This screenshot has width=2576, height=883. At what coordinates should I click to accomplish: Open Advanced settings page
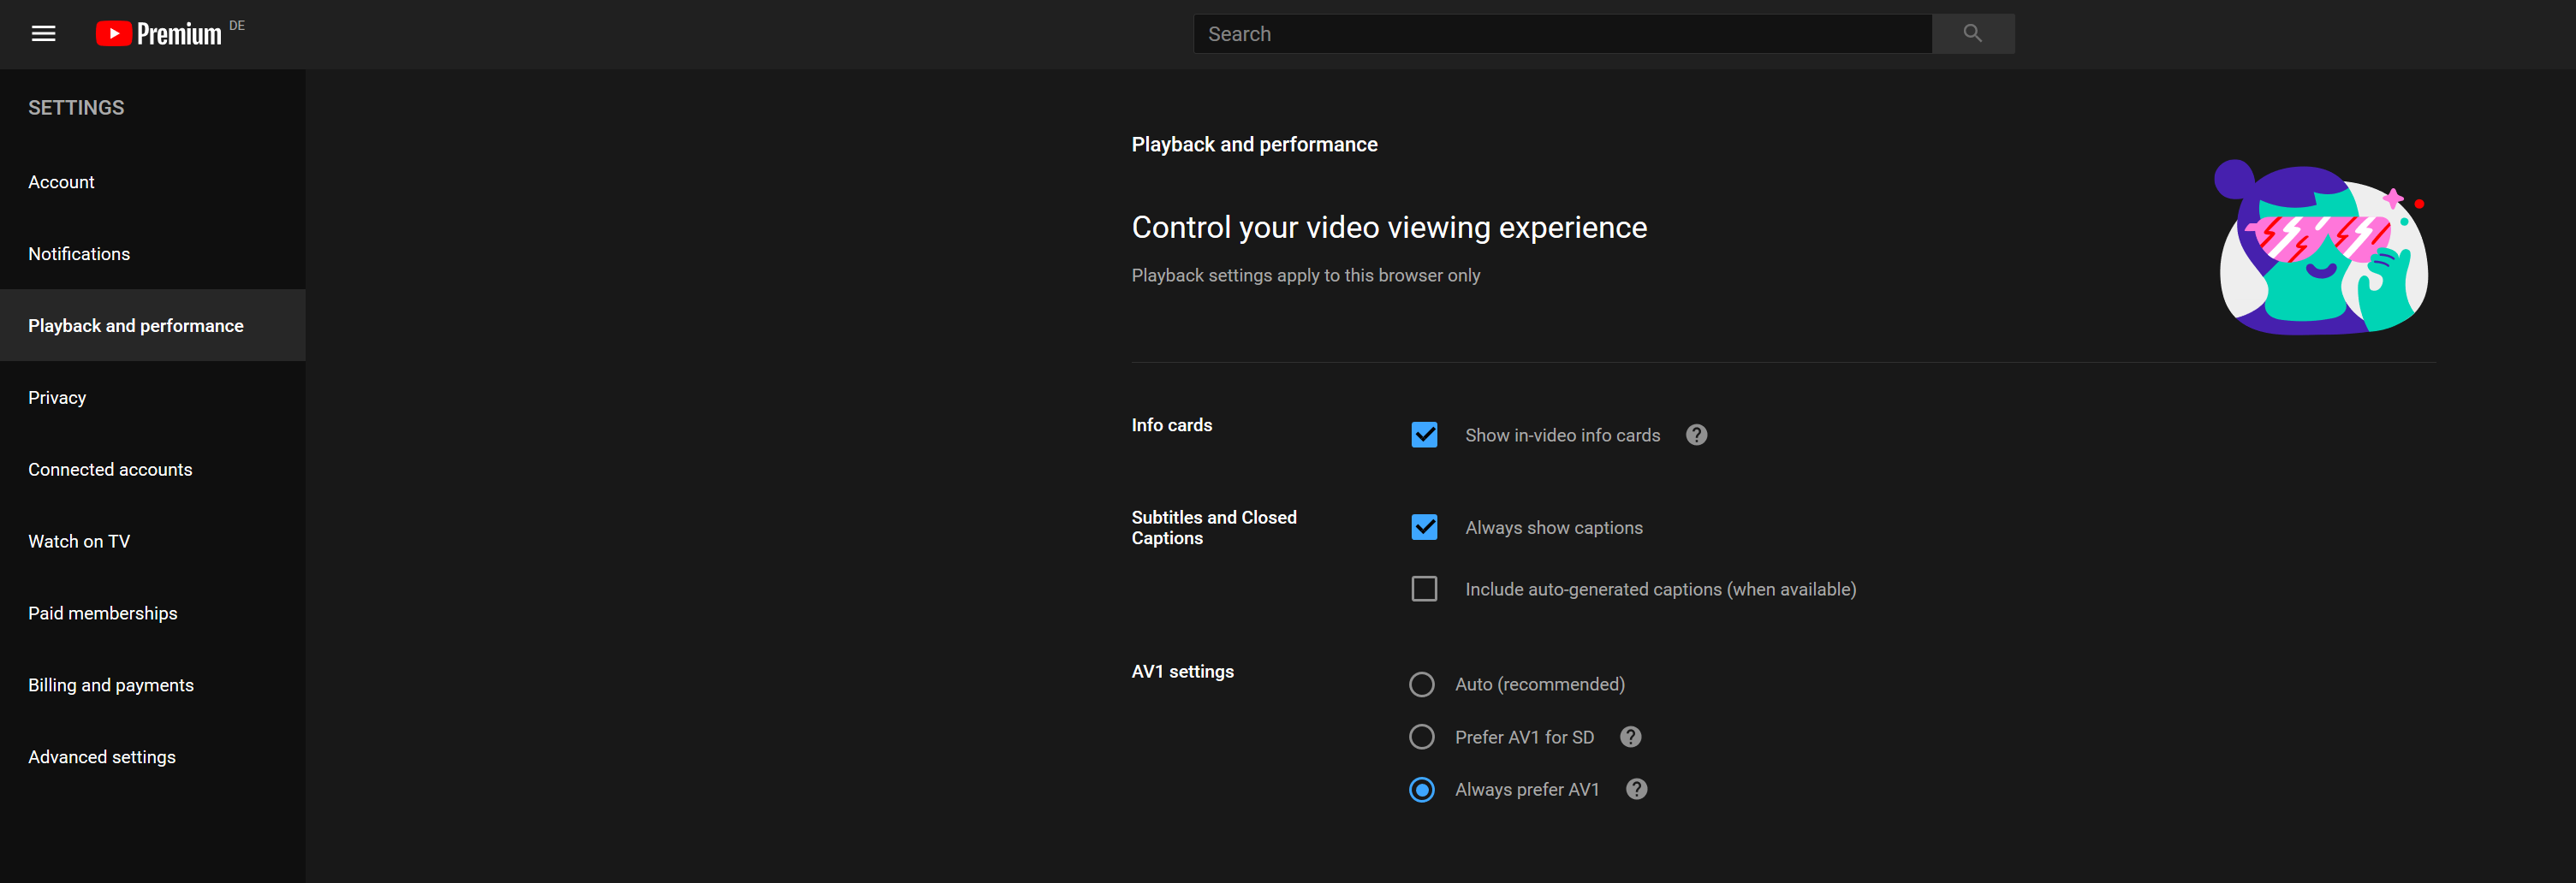click(102, 757)
